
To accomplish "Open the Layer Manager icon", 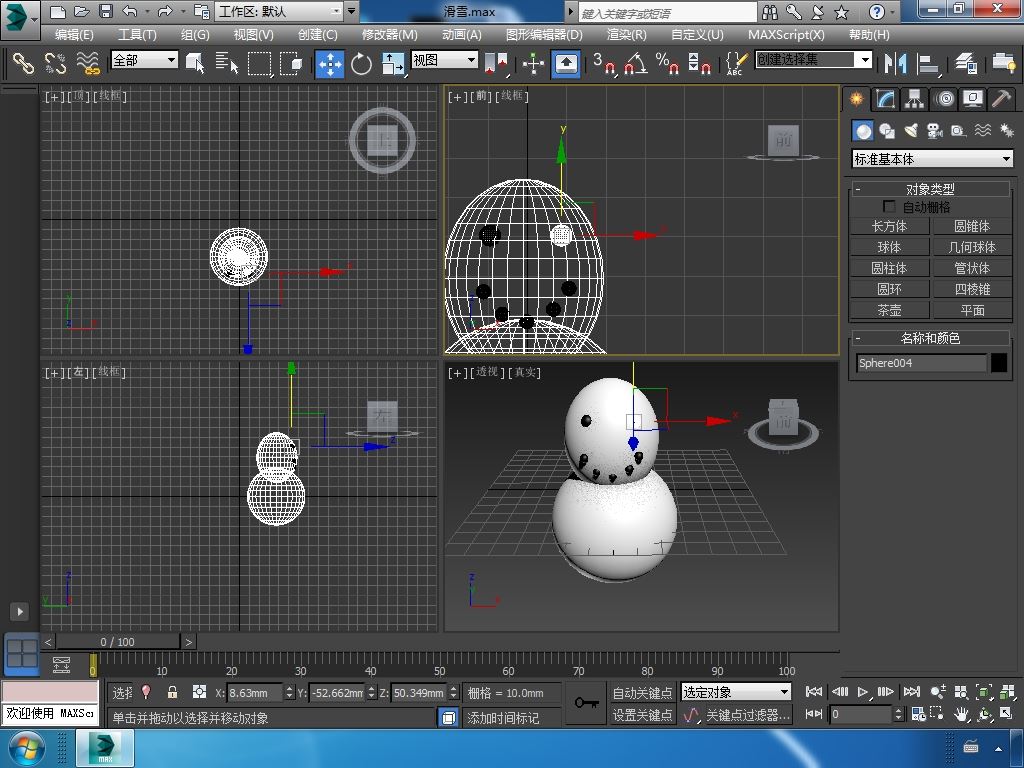I will pos(965,63).
